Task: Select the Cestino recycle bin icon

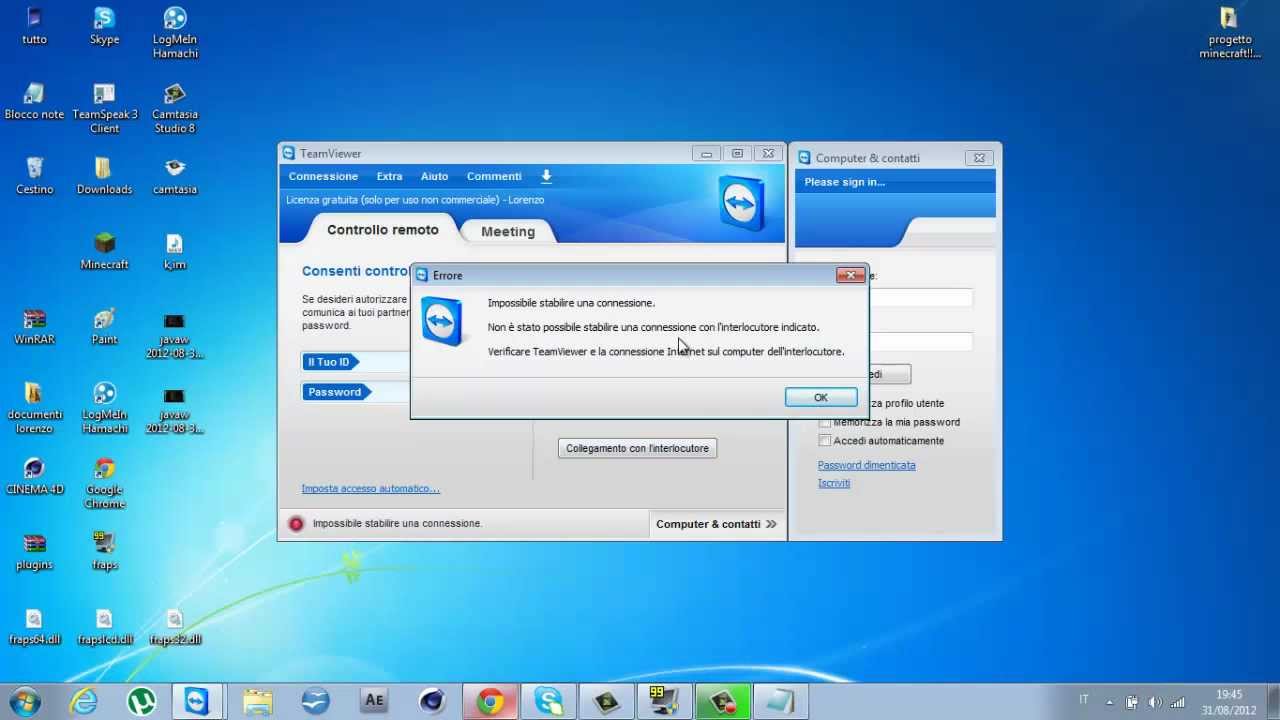Action: coord(34,176)
